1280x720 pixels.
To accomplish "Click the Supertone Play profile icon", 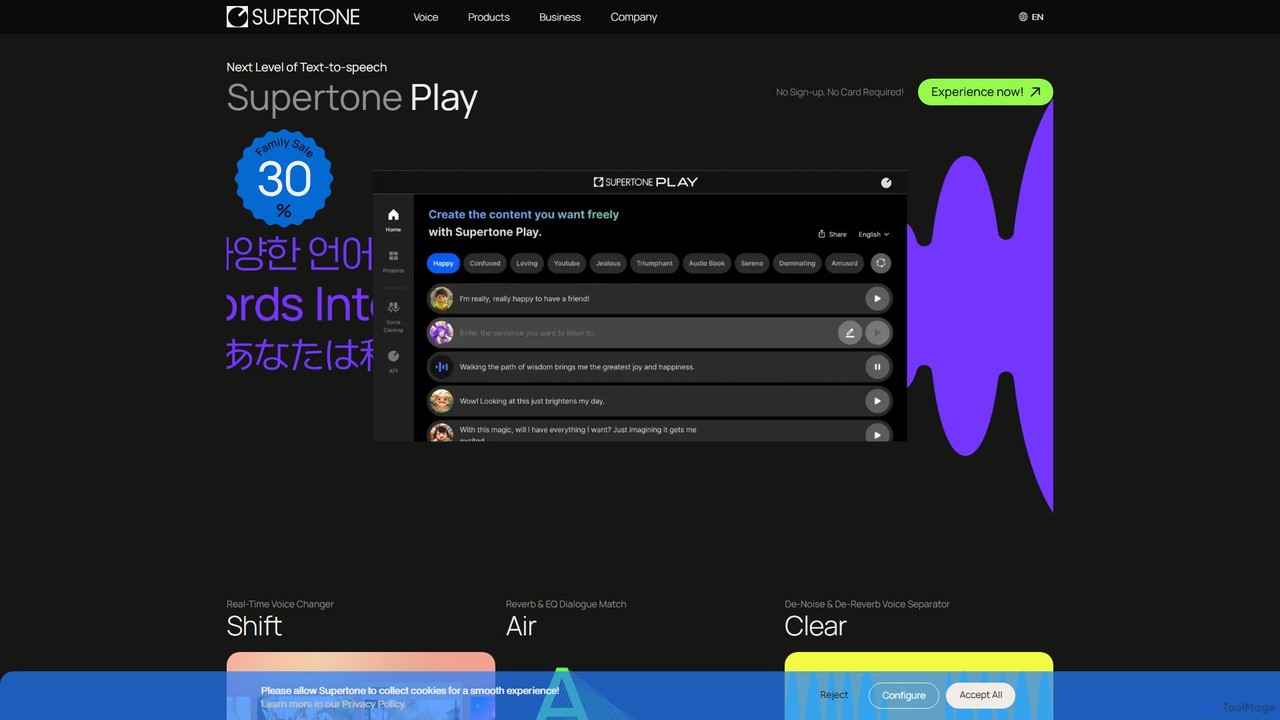I will pos(886,183).
